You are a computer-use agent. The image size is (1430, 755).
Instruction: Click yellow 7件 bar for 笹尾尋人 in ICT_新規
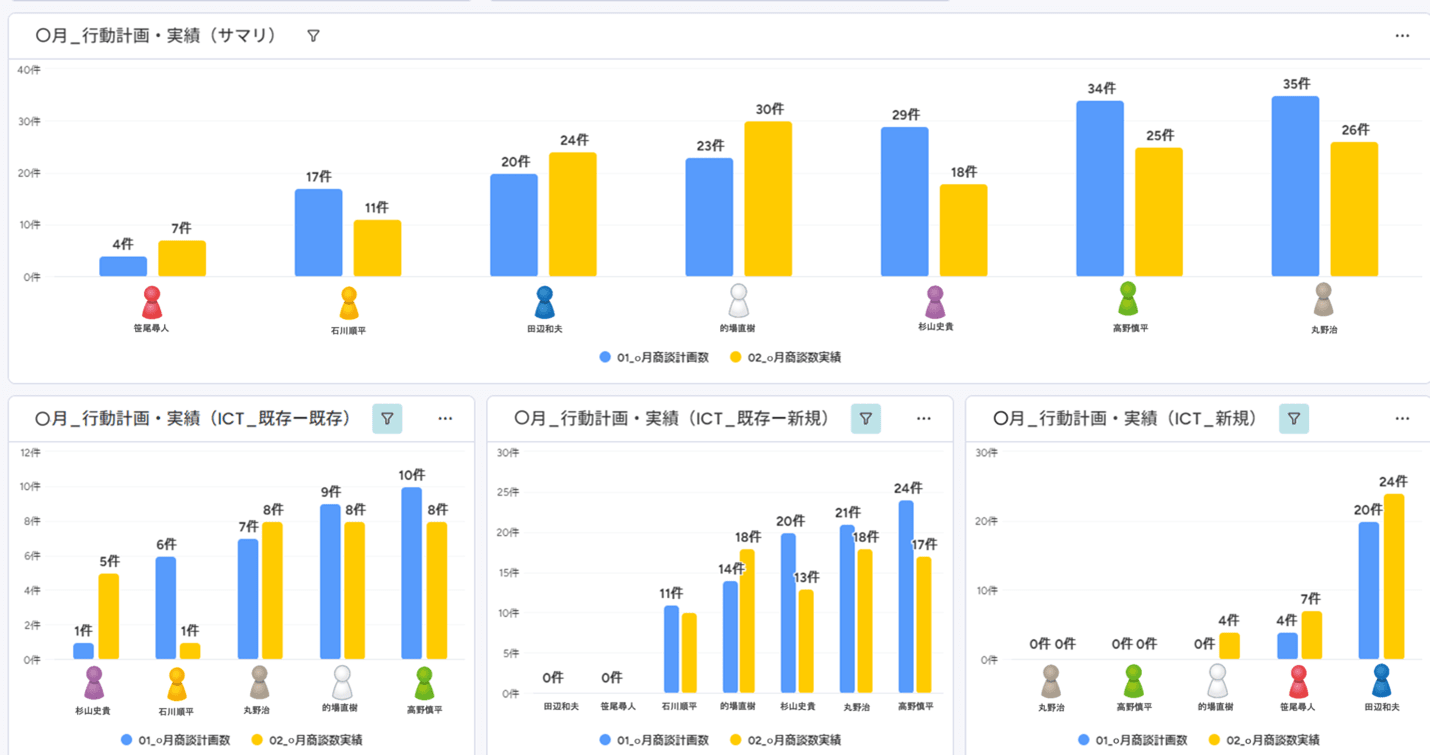(1311, 635)
